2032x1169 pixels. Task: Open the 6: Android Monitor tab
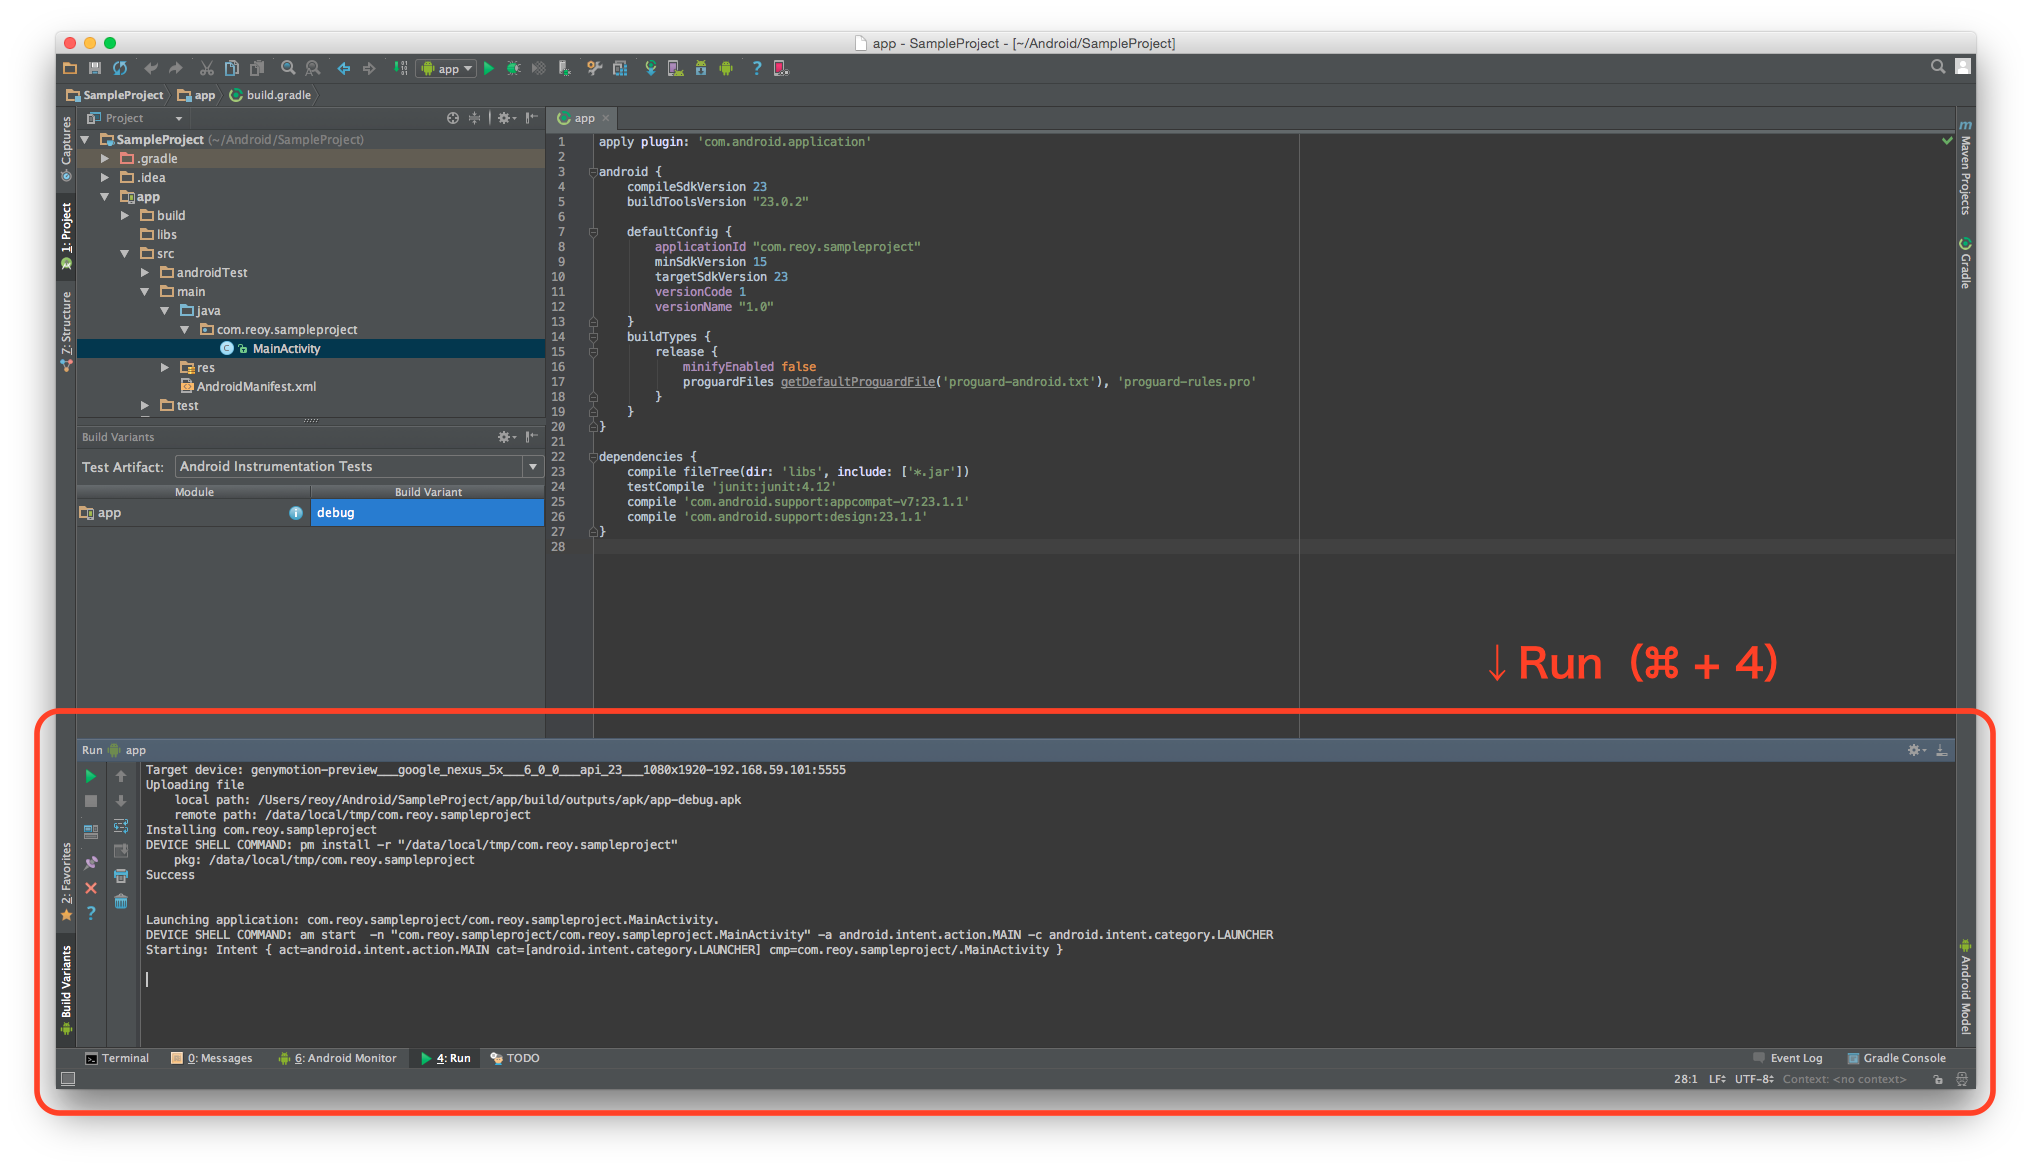pos(338,1058)
